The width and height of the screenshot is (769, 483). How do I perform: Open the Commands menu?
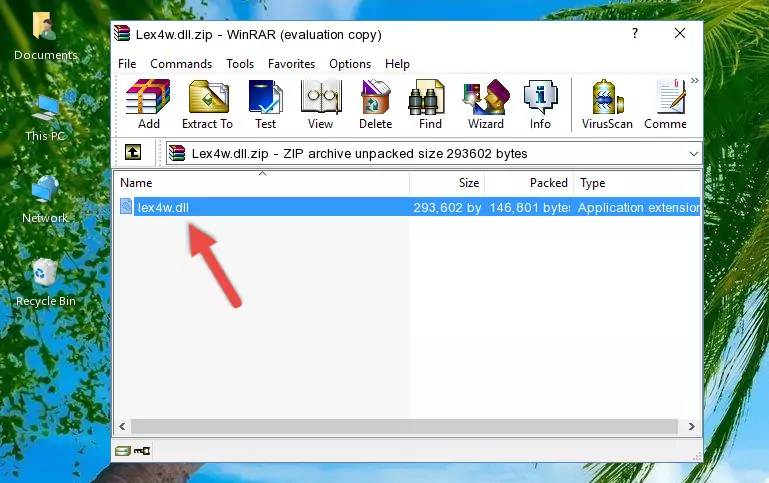pyautogui.click(x=181, y=64)
